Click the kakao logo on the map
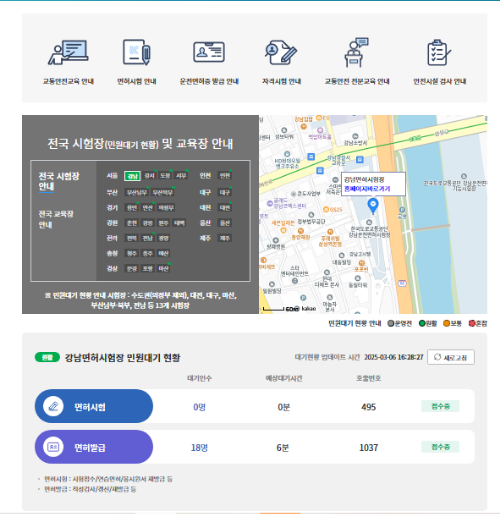This screenshot has width=500, height=514. click(308, 308)
